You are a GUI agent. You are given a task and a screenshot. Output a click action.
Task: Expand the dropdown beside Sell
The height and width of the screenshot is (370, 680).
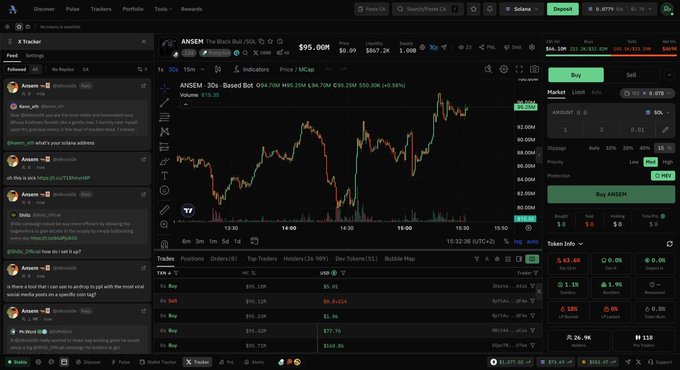click(669, 75)
